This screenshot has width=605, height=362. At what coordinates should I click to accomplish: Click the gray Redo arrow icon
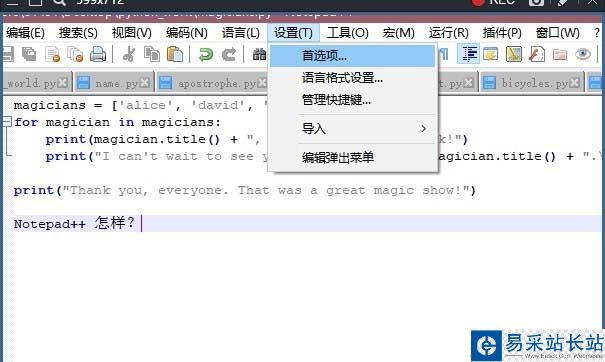tap(229, 54)
